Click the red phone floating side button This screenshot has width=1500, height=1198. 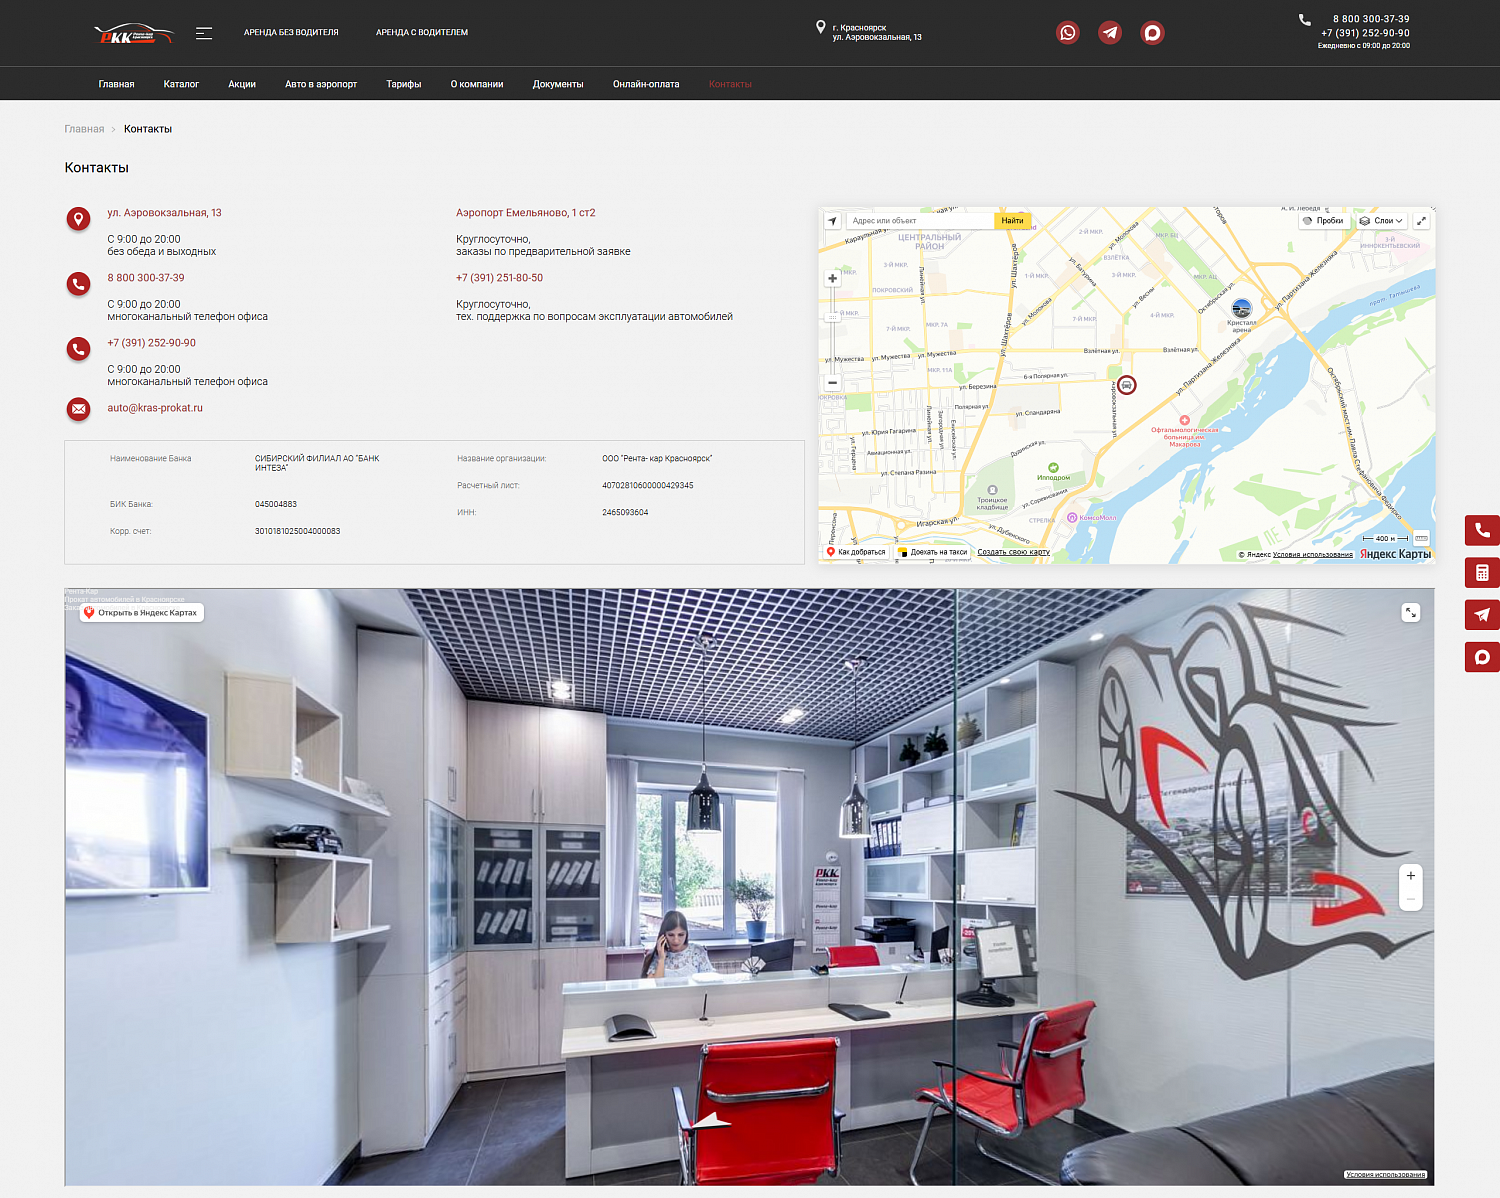[x=1482, y=530]
